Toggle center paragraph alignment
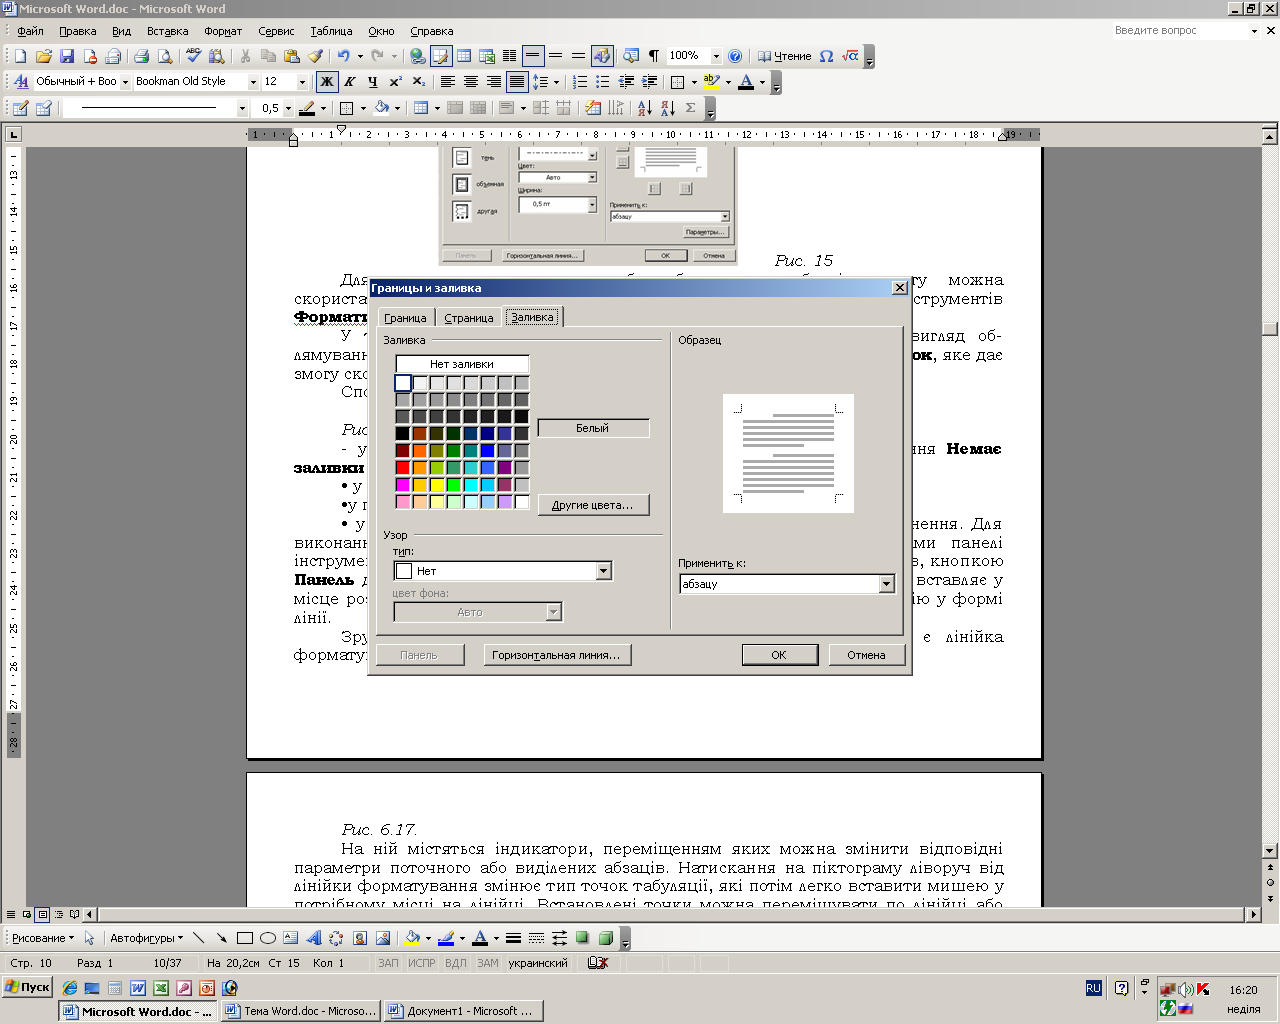 pyautogui.click(x=471, y=82)
